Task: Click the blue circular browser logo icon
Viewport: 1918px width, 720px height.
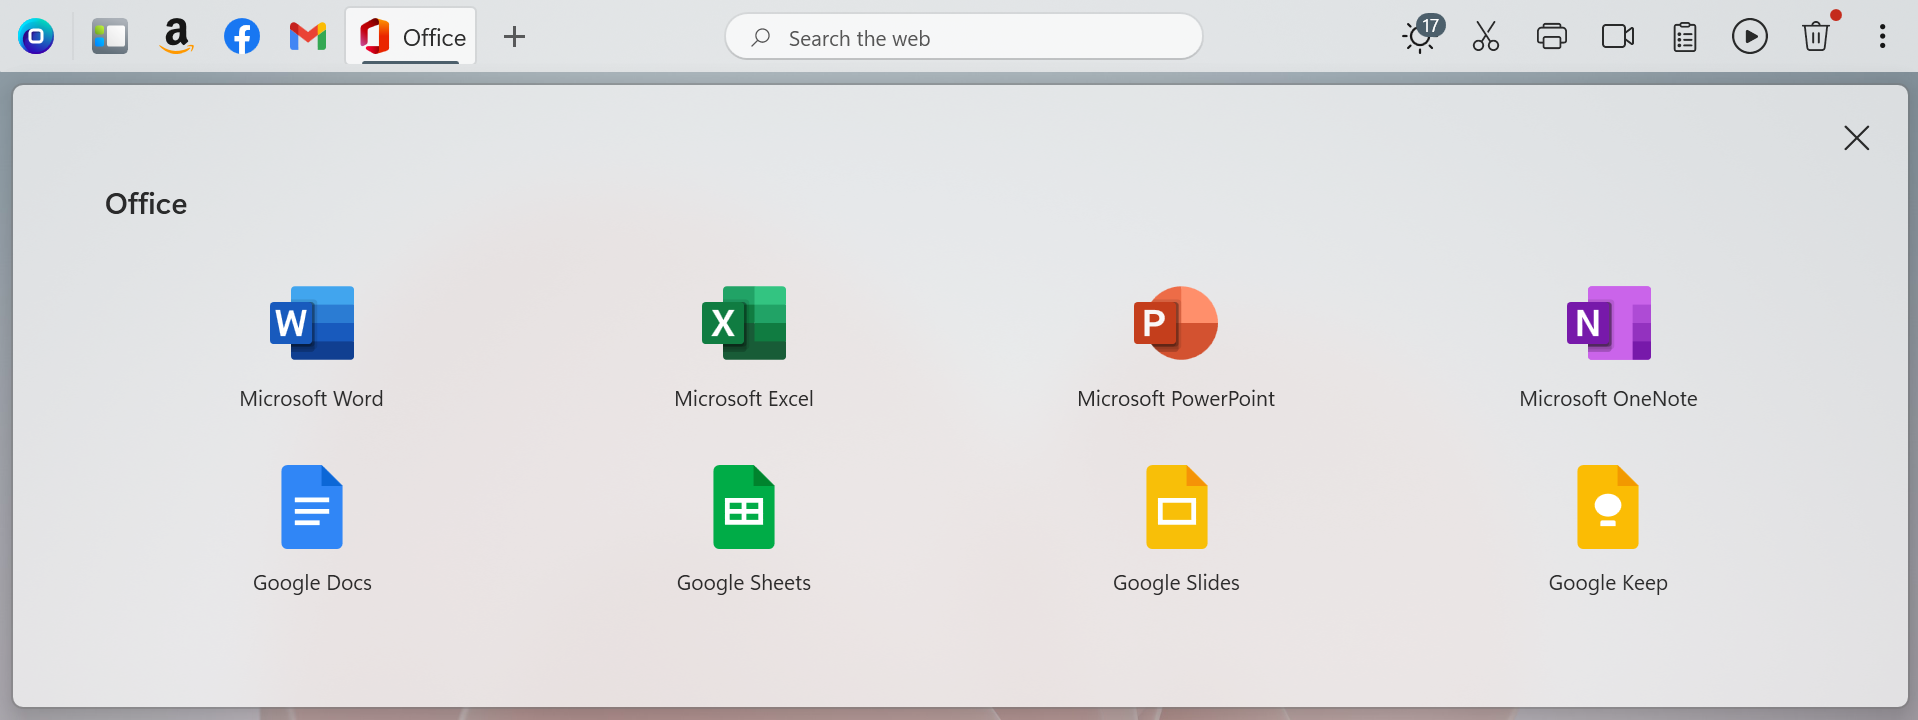Action: click(36, 37)
